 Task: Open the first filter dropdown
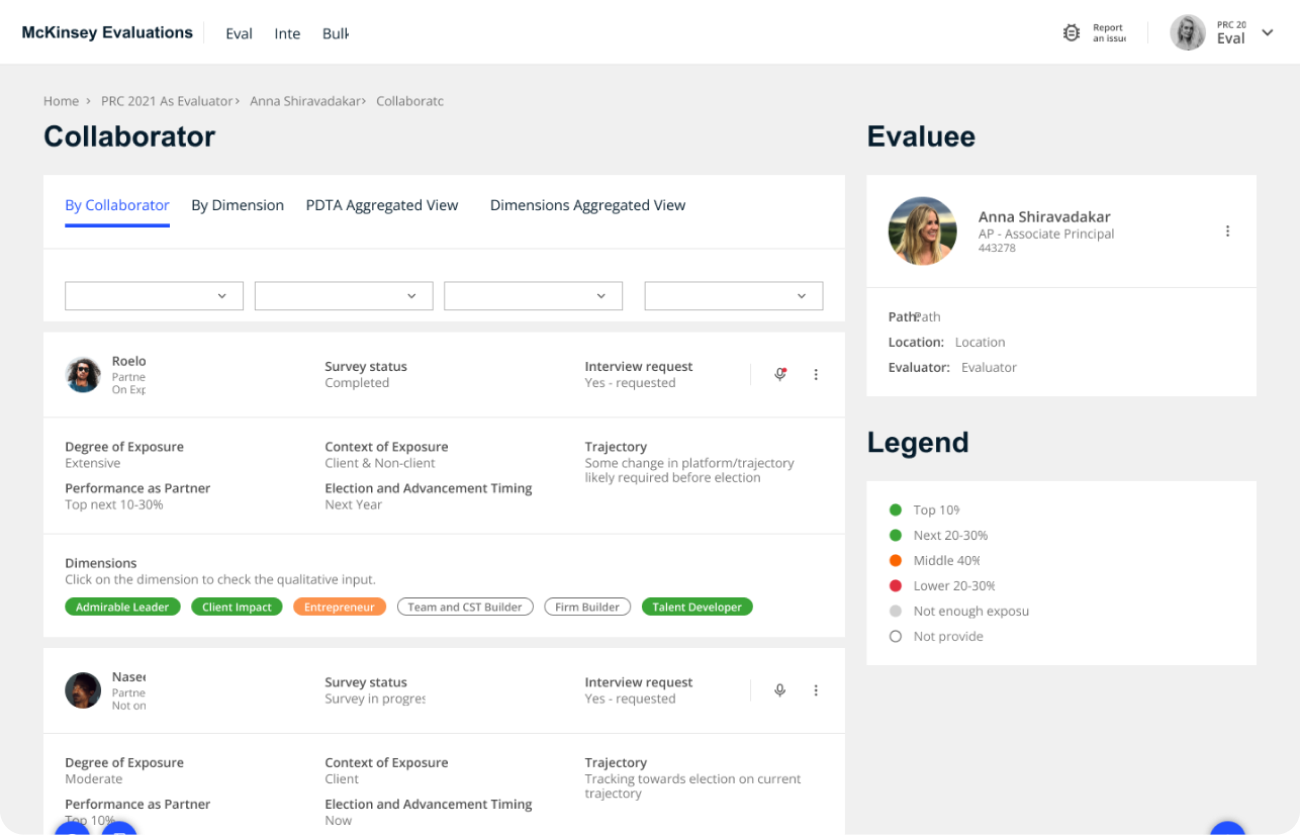(x=154, y=296)
